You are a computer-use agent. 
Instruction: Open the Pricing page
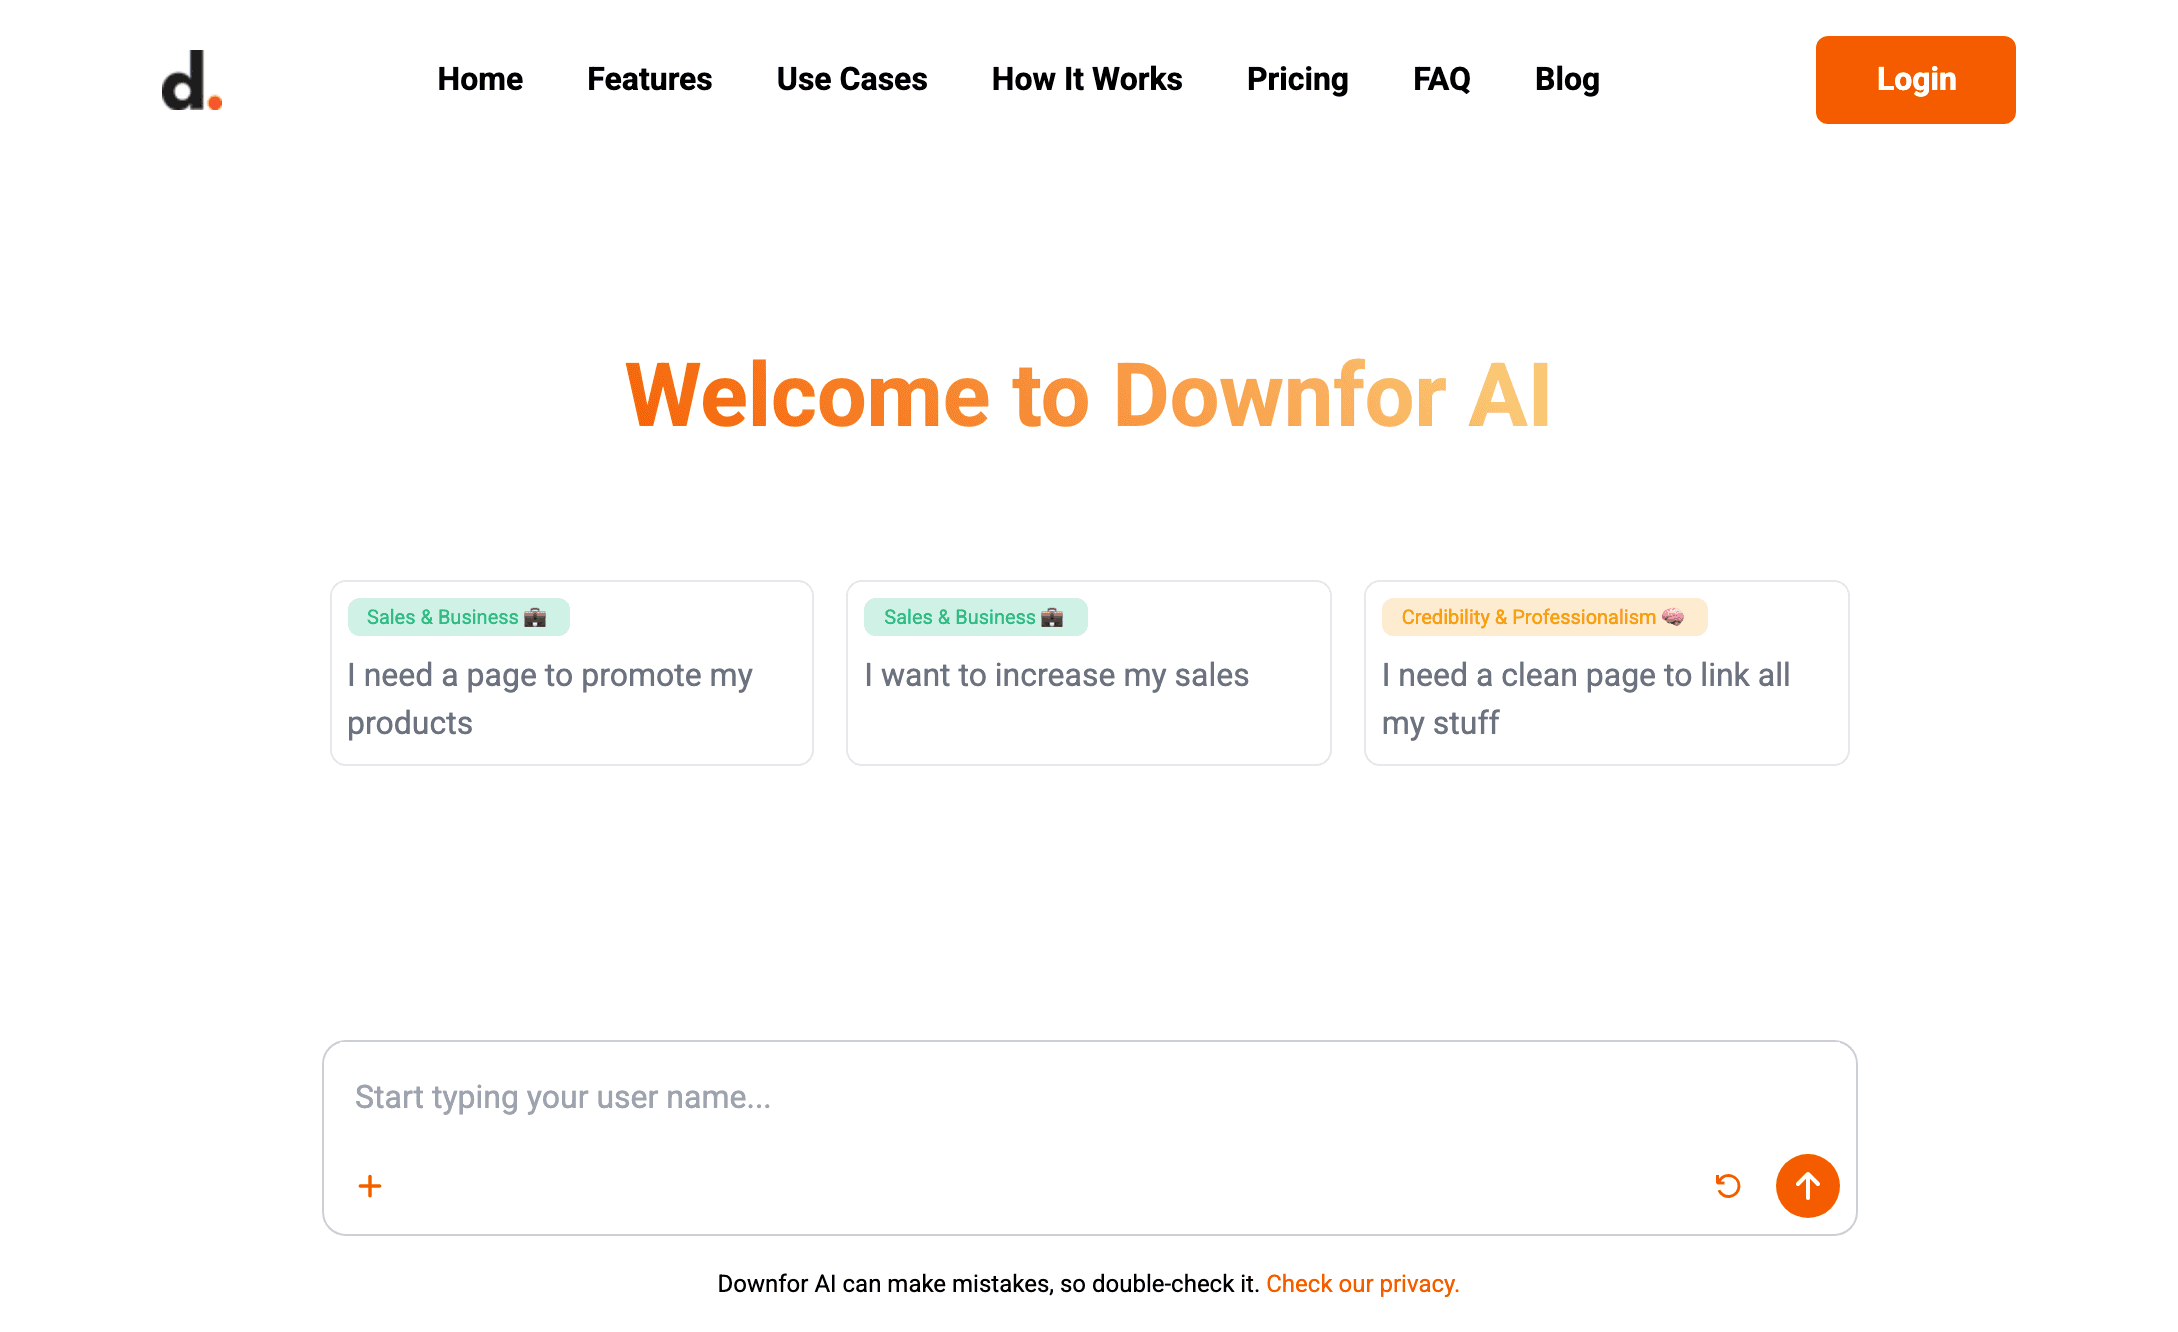coord(1297,79)
